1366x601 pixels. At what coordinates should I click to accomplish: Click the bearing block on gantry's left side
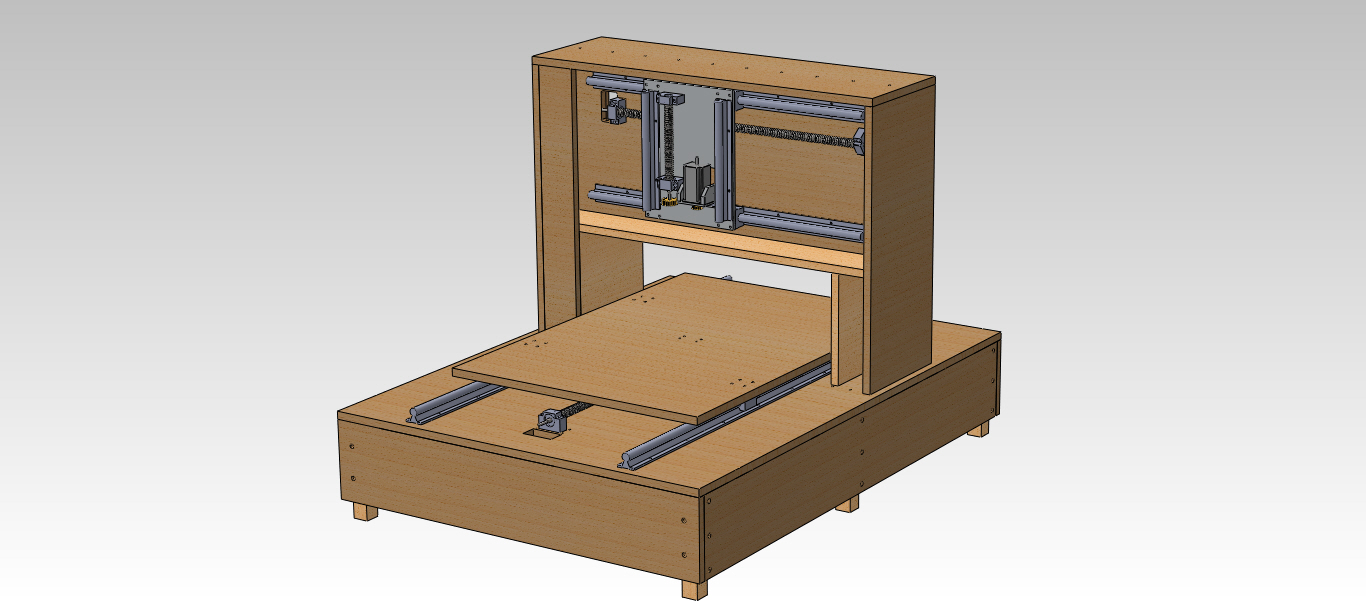click(x=612, y=109)
